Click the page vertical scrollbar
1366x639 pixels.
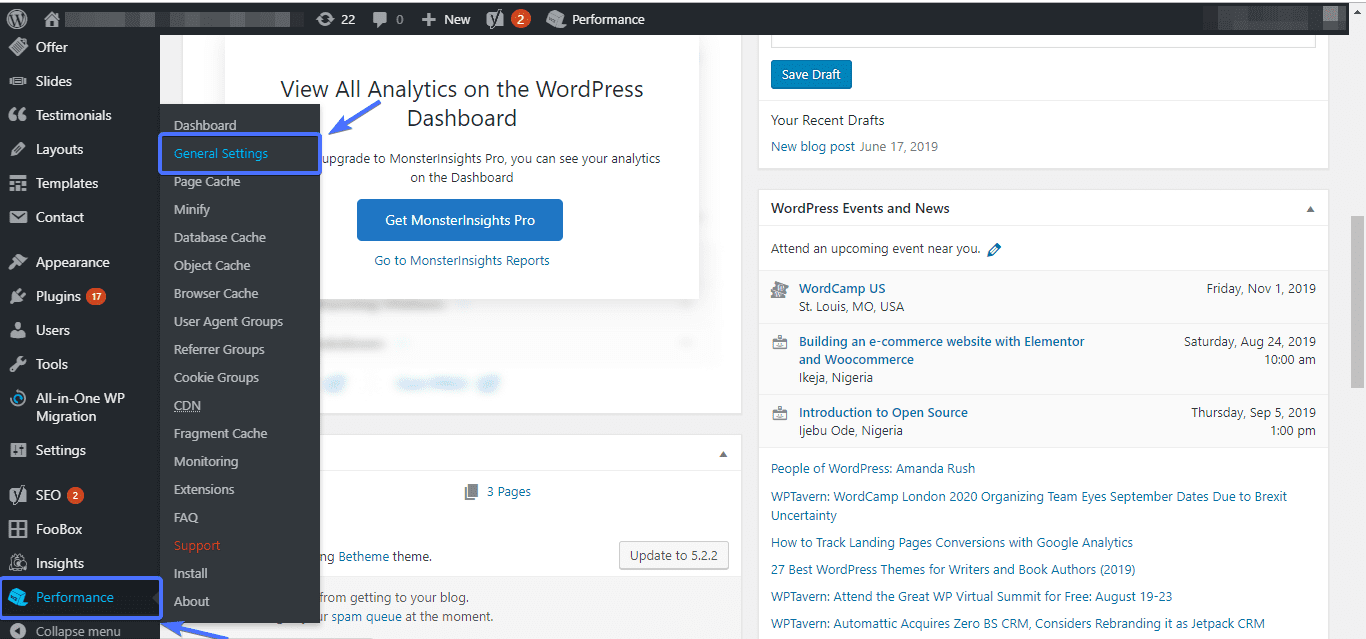pyautogui.click(x=1357, y=300)
